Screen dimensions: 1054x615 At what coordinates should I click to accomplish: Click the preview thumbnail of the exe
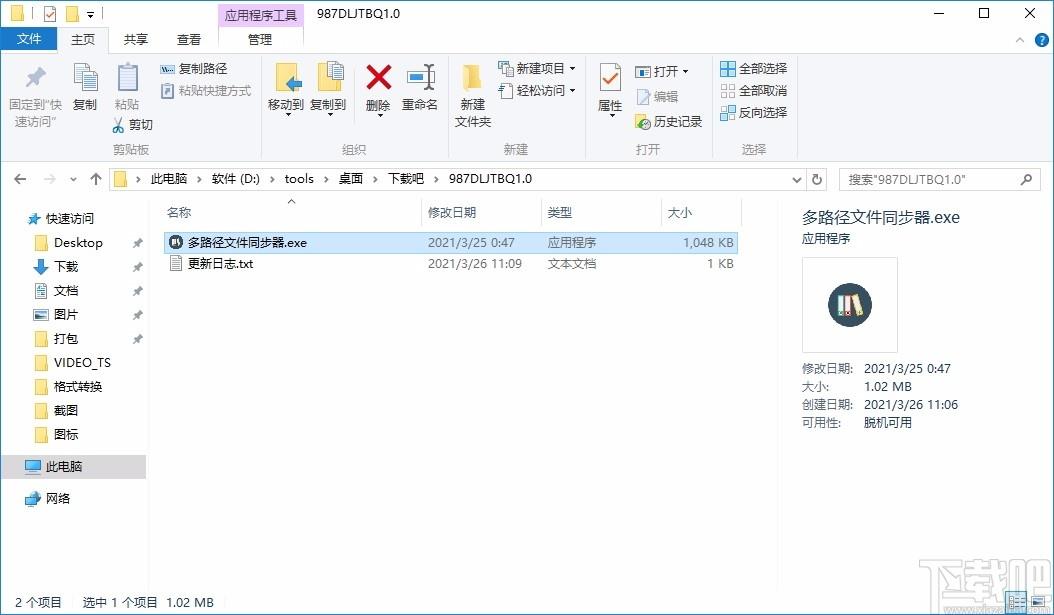(x=850, y=304)
